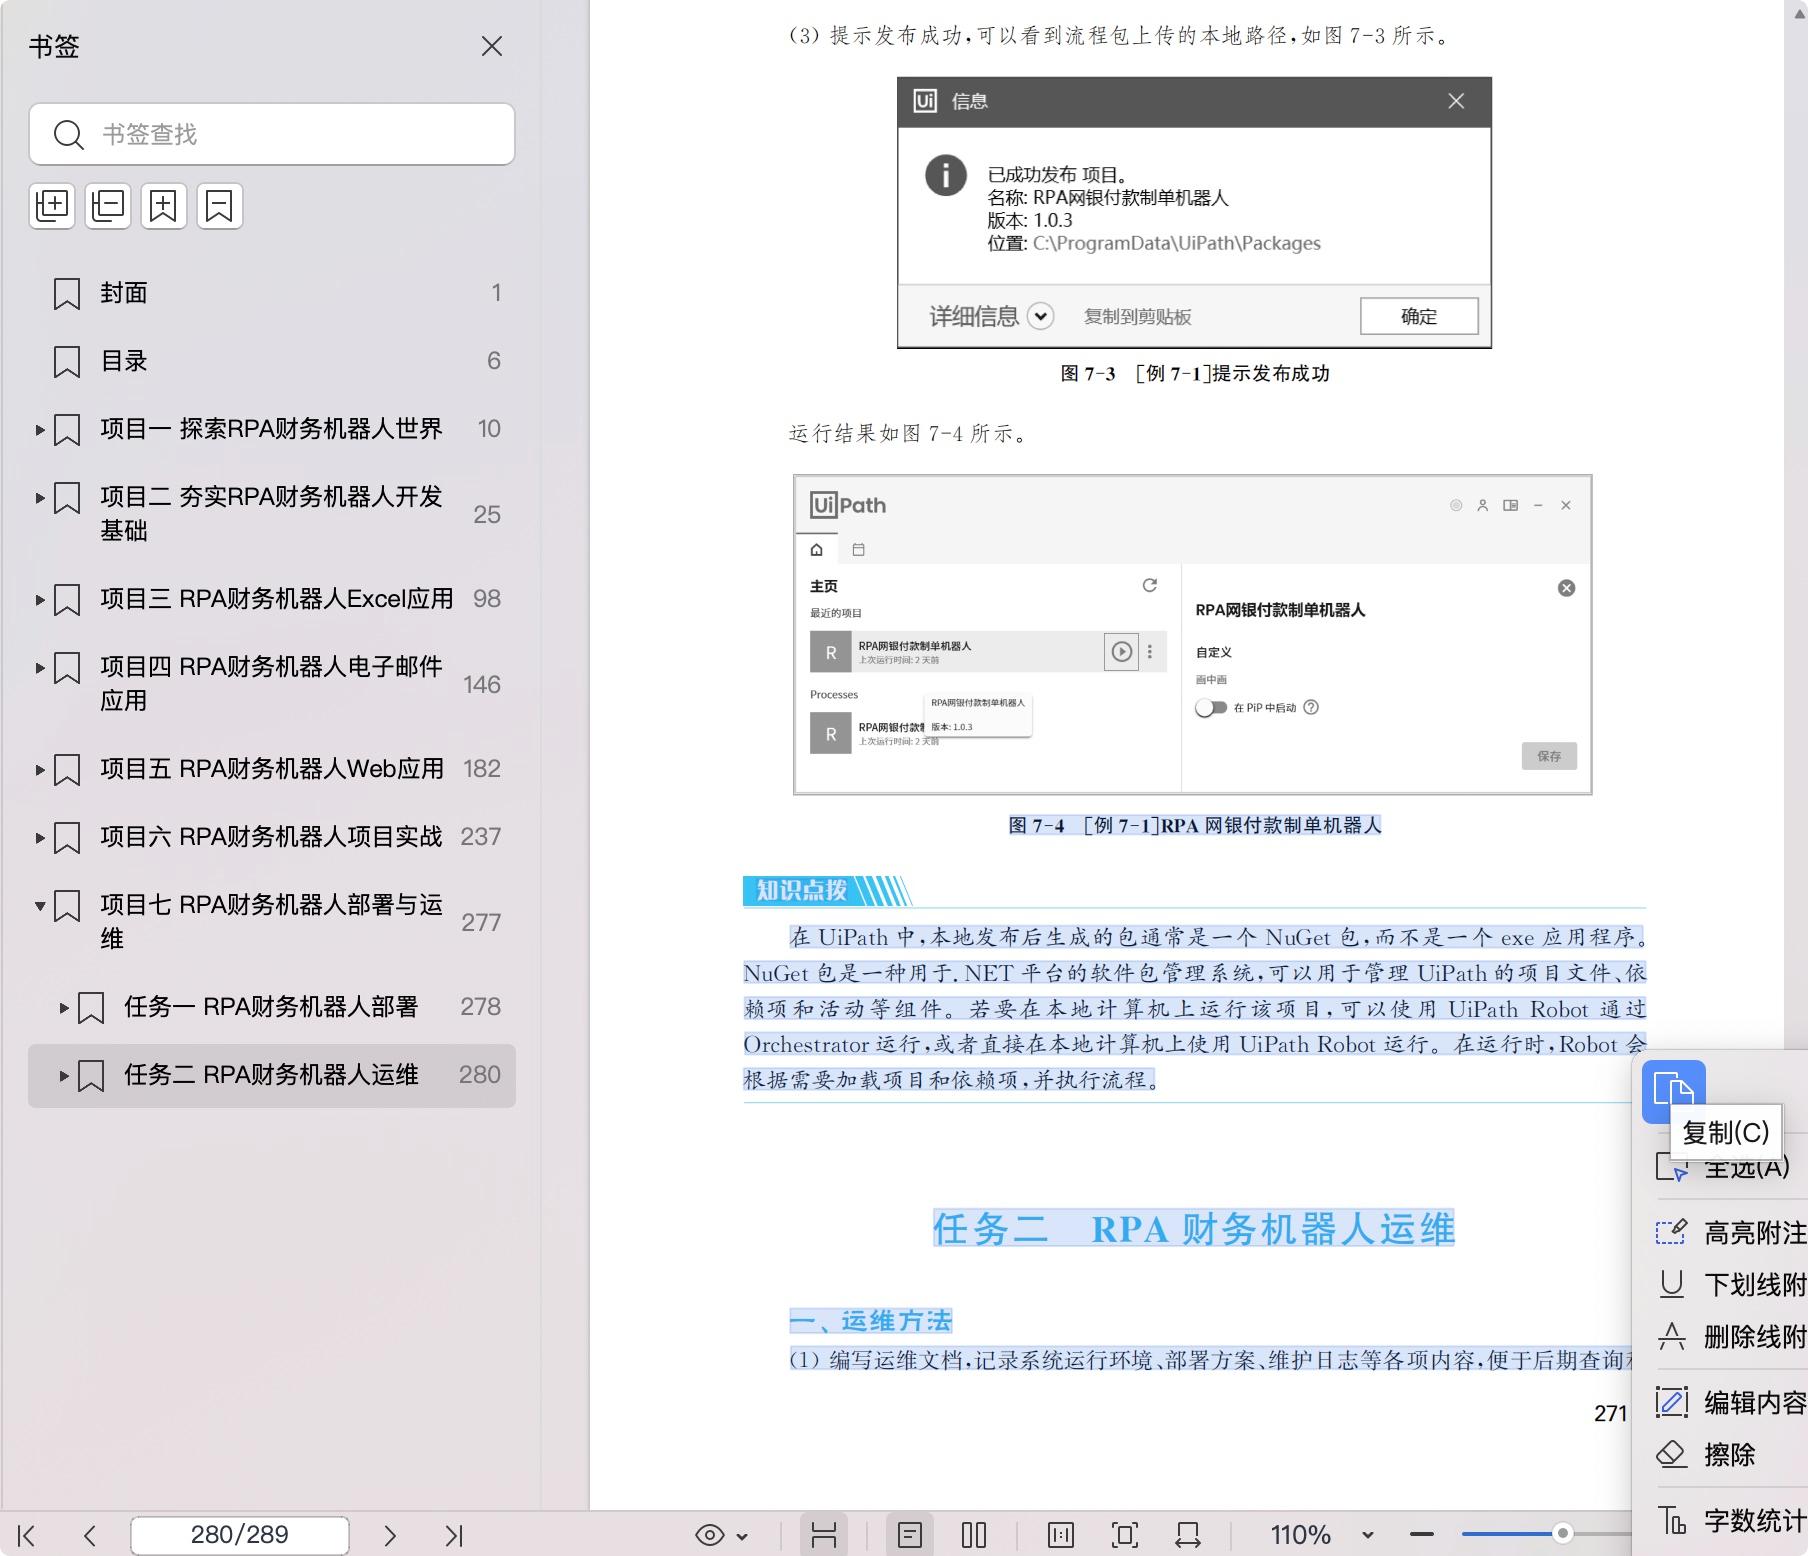Select single page view icon
This screenshot has height=1556, width=1808.
click(910, 1535)
